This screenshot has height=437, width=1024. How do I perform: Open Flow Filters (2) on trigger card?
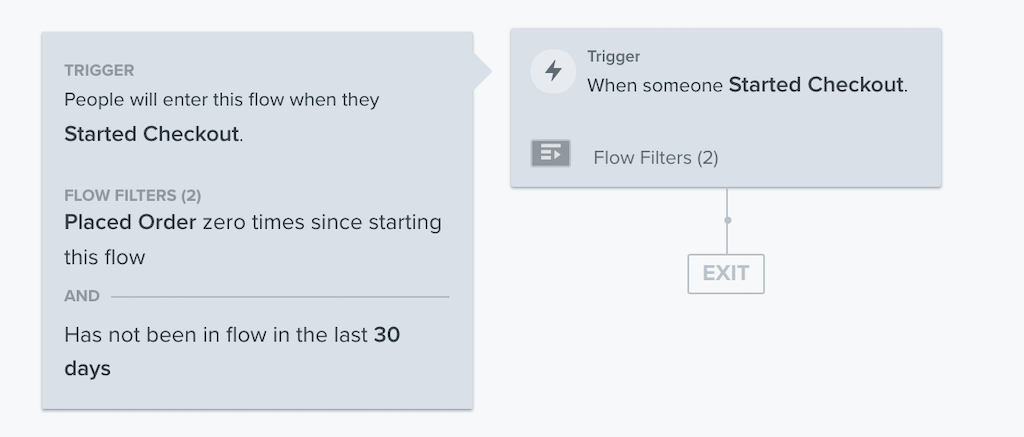click(x=656, y=157)
